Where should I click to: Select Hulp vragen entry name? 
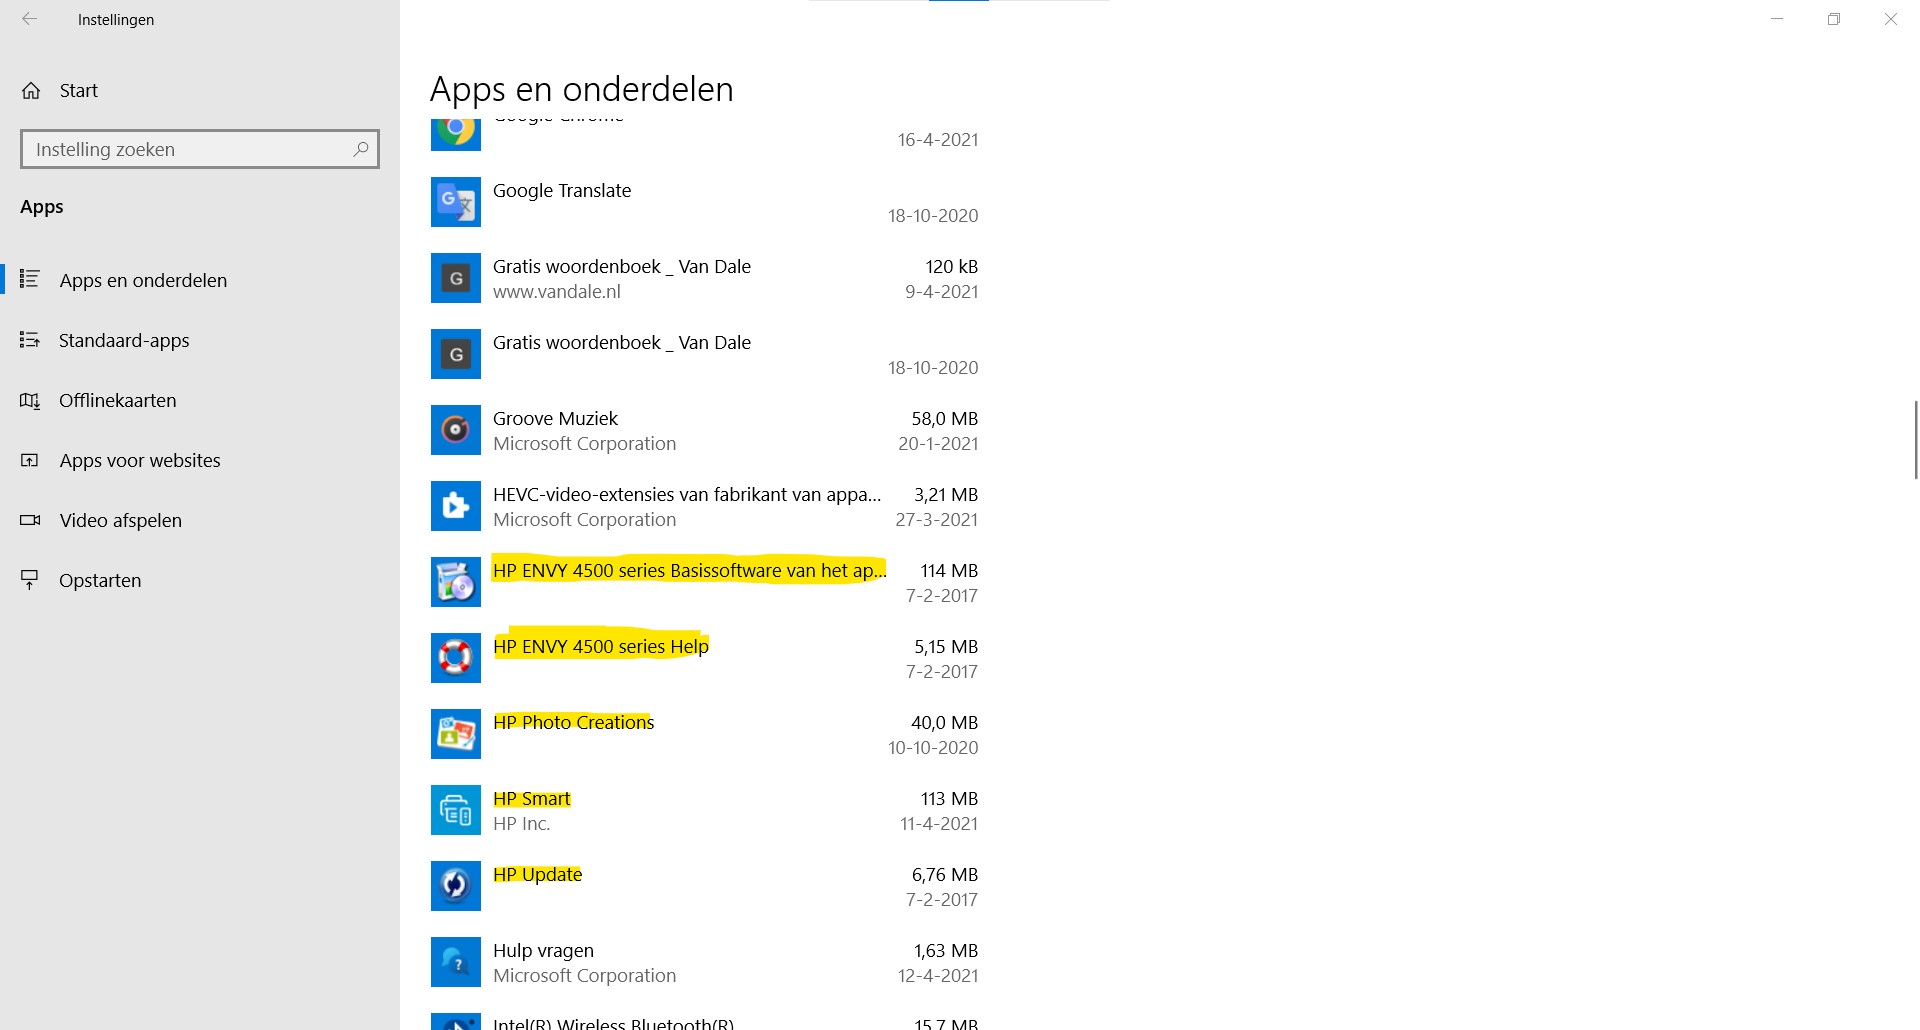(x=543, y=951)
